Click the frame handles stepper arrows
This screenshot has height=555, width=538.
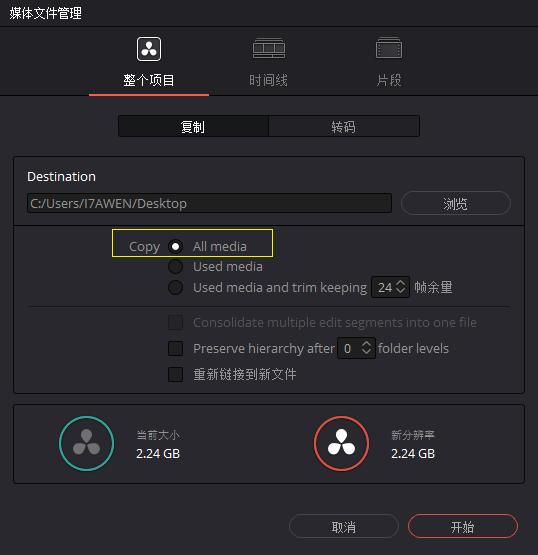click(x=401, y=287)
